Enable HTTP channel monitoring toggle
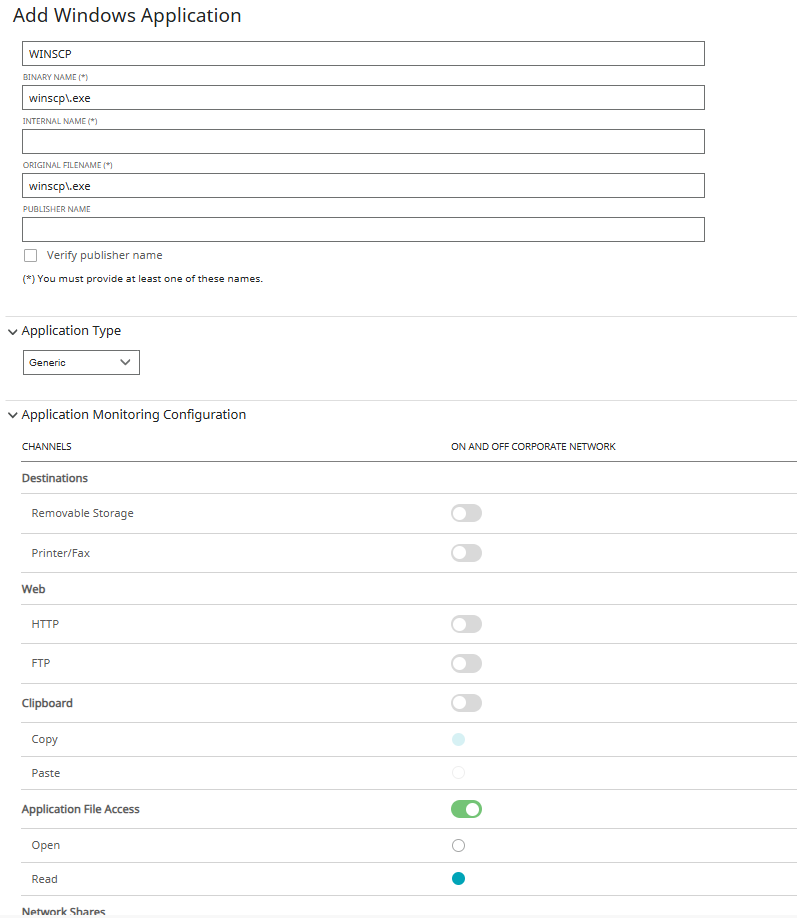The width and height of the screenshot is (797, 918). click(x=466, y=624)
